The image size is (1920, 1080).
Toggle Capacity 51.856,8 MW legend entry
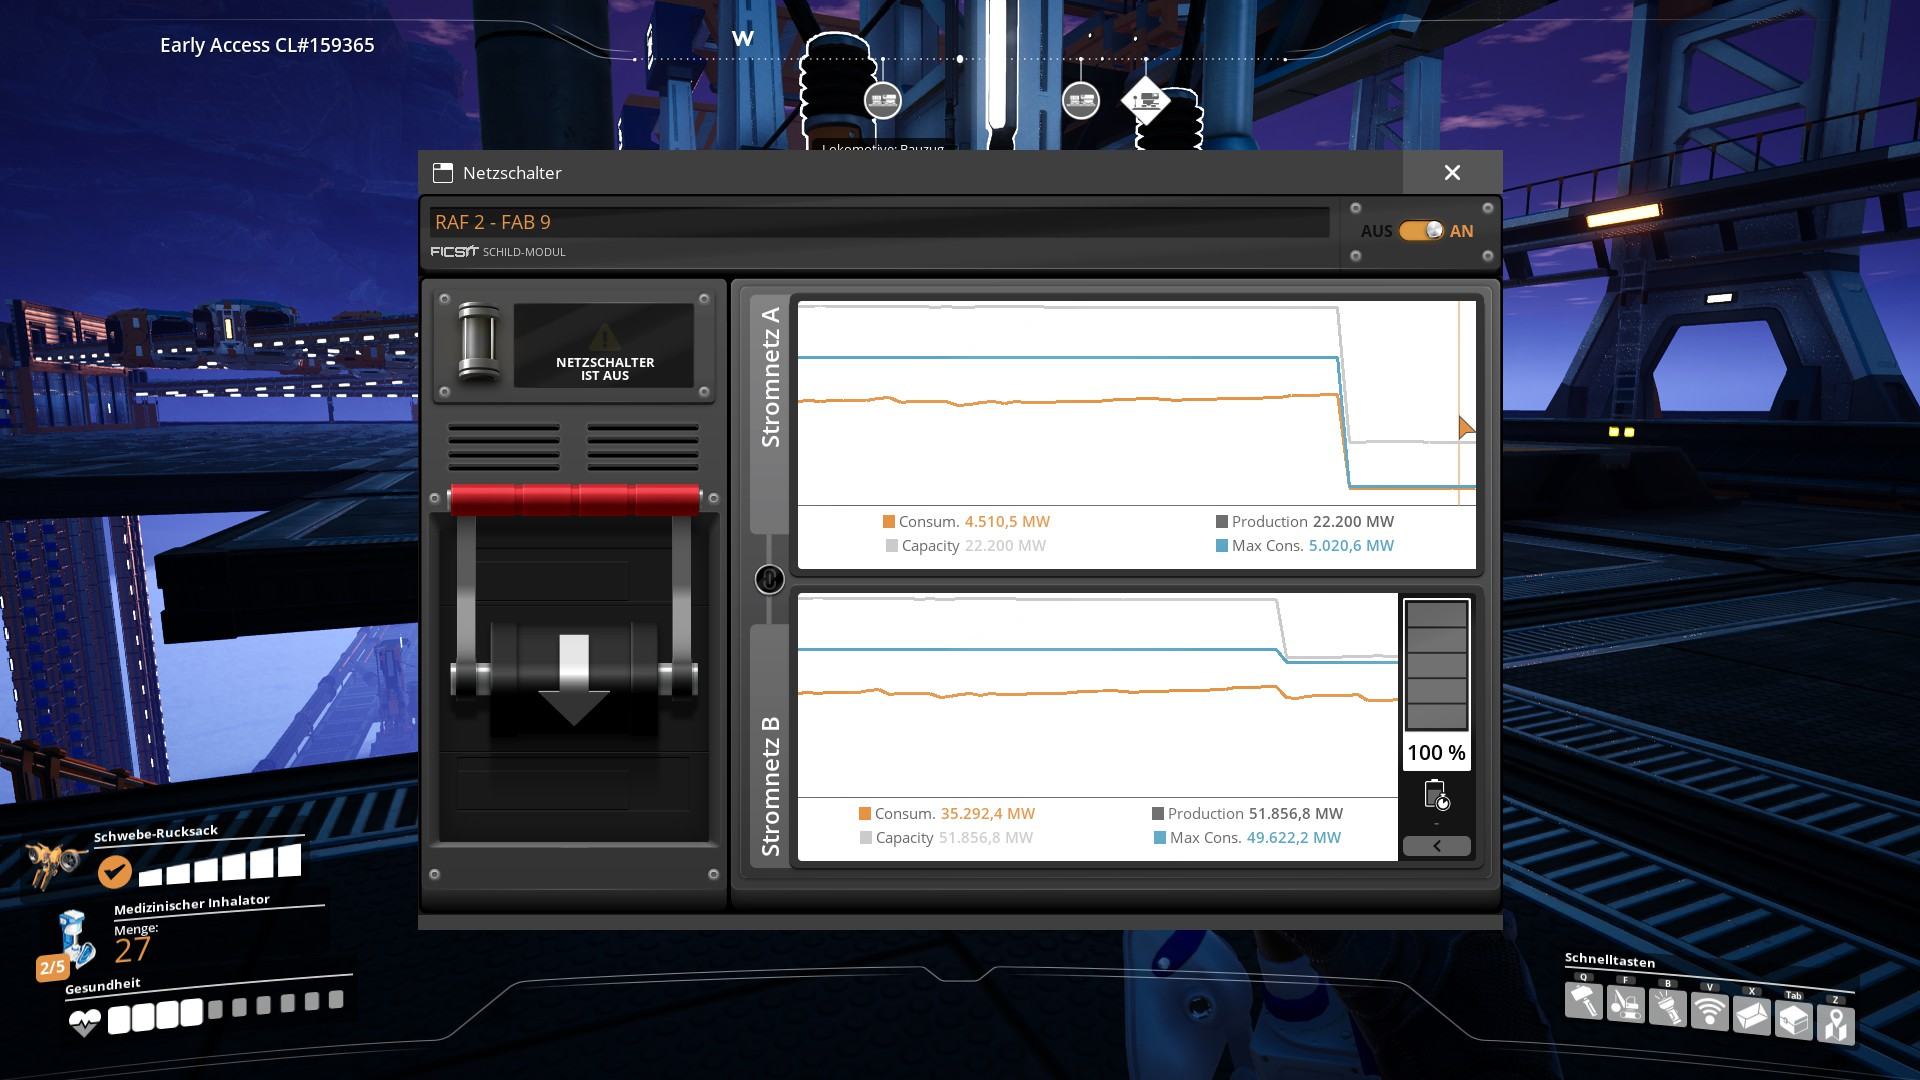(947, 838)
